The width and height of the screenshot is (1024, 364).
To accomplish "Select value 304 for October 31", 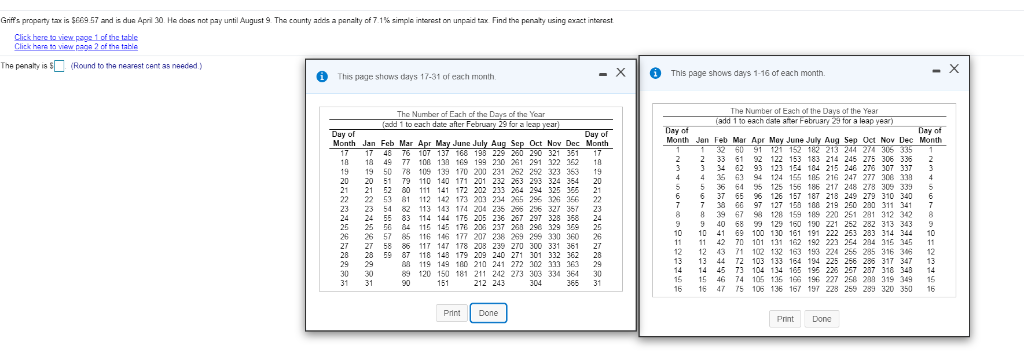I will coord(536,283).
